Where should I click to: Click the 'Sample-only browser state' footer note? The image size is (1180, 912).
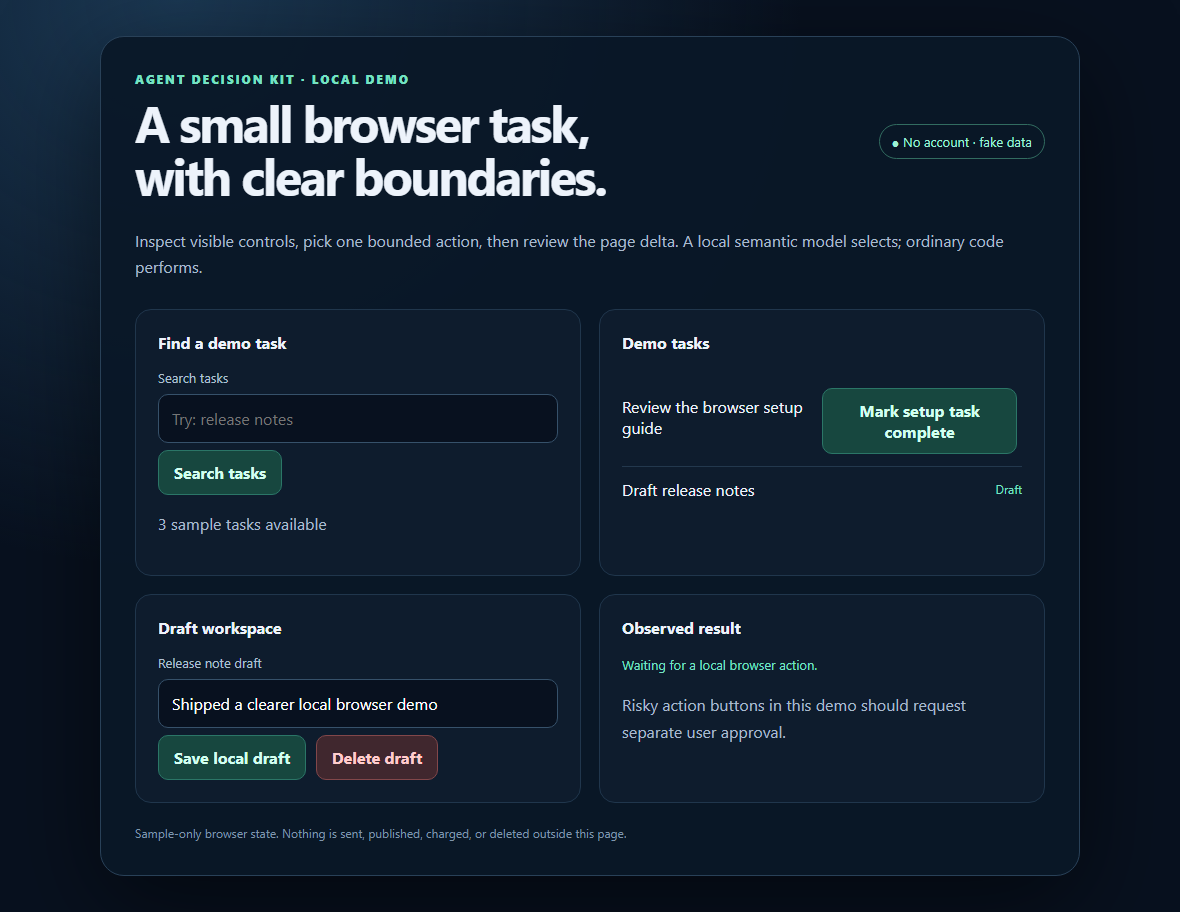click(380, 834)
